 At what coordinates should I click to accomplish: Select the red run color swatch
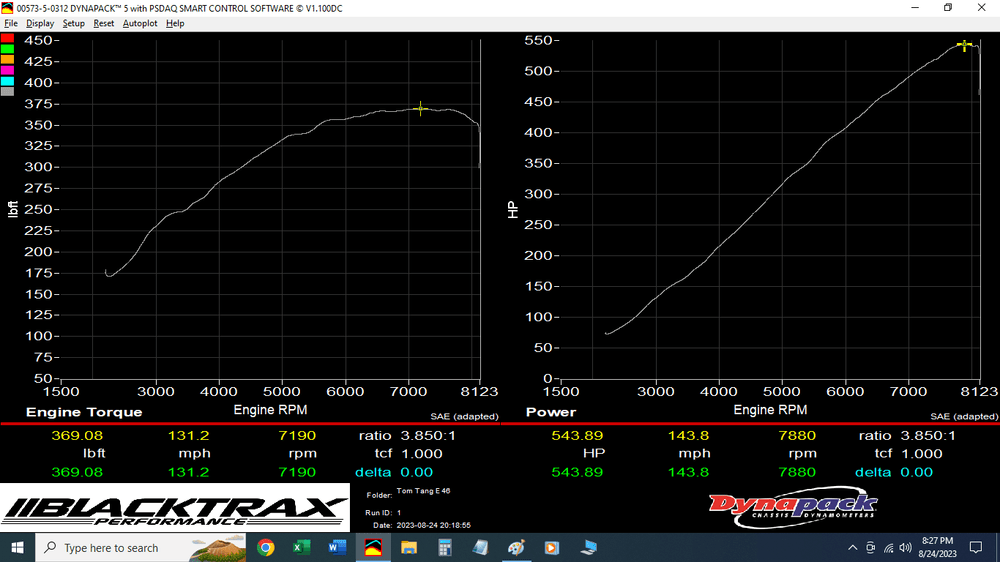(8, 38)
